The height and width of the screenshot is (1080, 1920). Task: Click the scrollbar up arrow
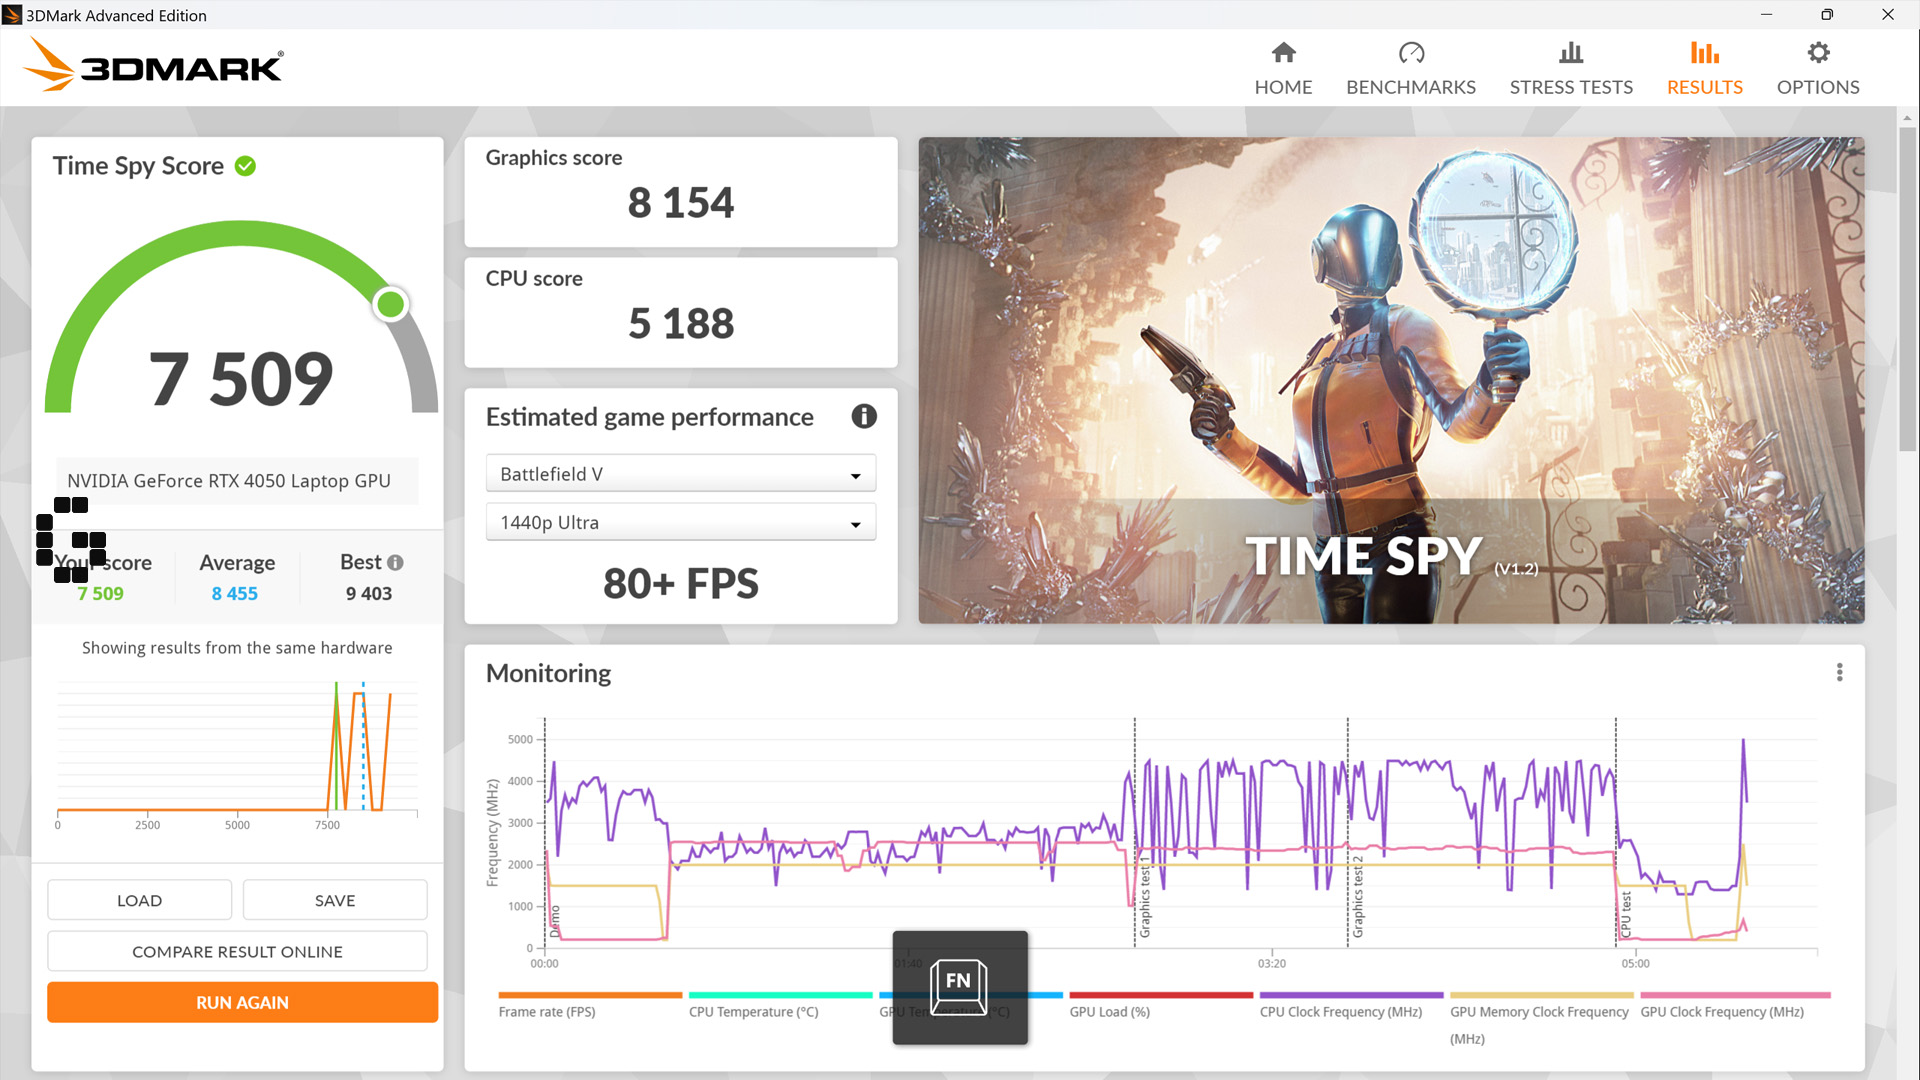click(1908, 118)
